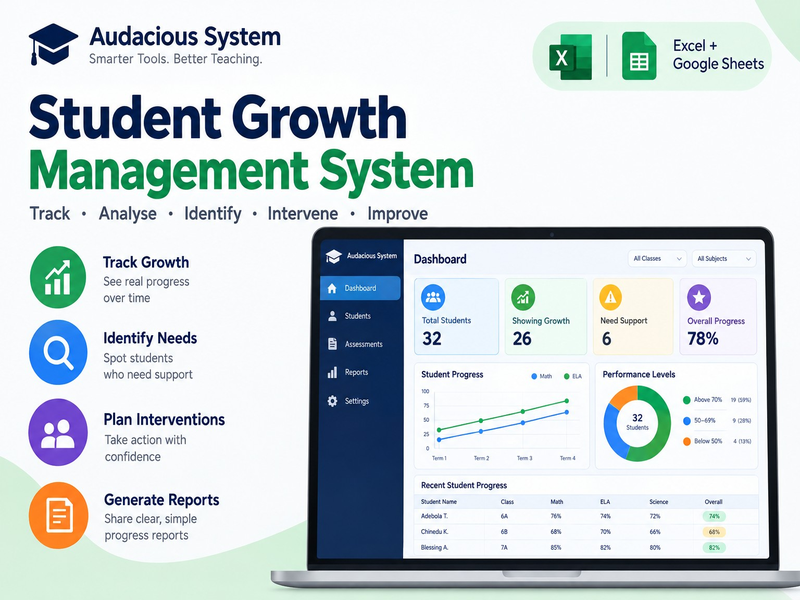Viewport: 800px width, 600px height.
Task: Click the orange Below 50% legend dot
Action: click(x=687, y=441)
